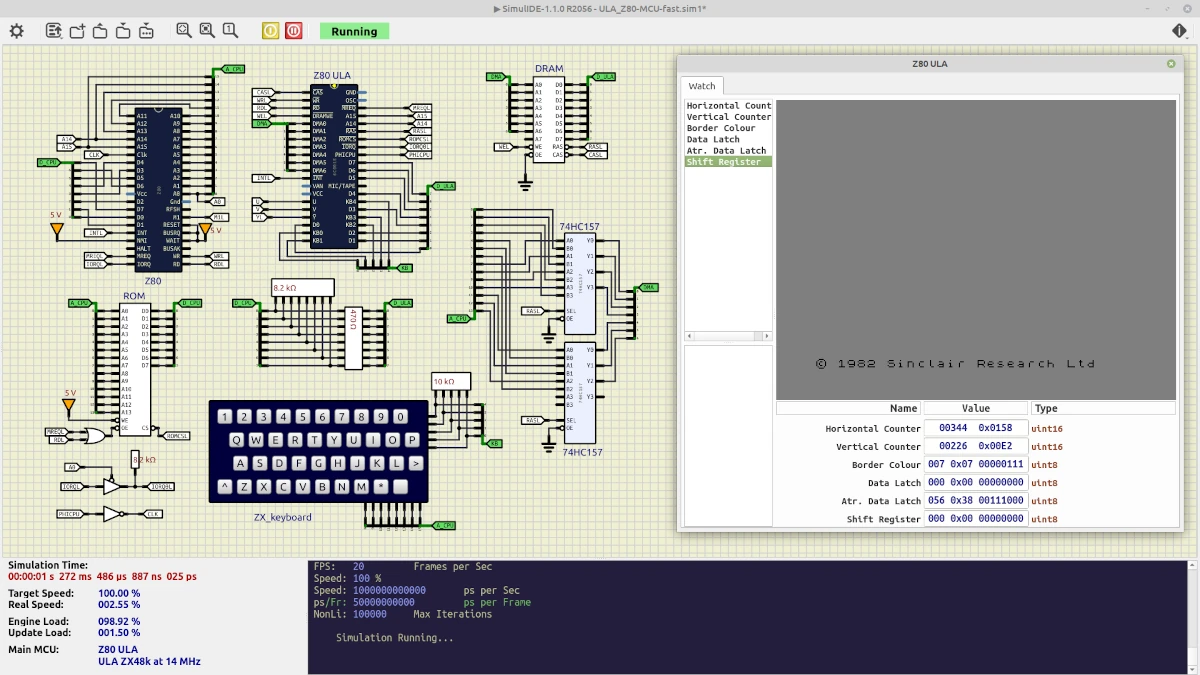
Task: Select Shift Register in the watch list
Action: pyautogui.click(x=724, y=162)
